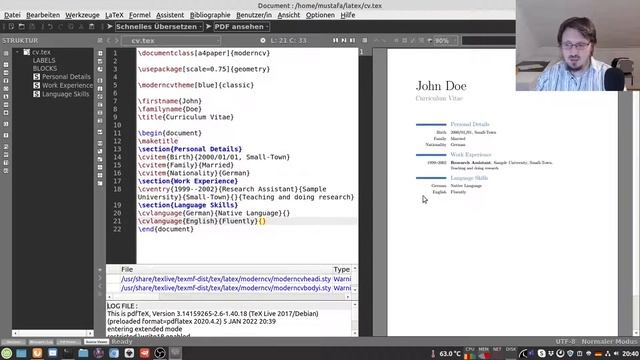Open the Hilfe menu
This screenshot has width=640, height=360.
pyautogui.click(x=348, y=15)
